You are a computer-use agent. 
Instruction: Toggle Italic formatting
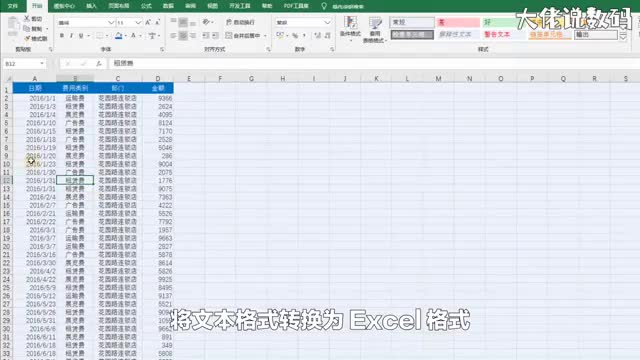[x=71, y=36]
